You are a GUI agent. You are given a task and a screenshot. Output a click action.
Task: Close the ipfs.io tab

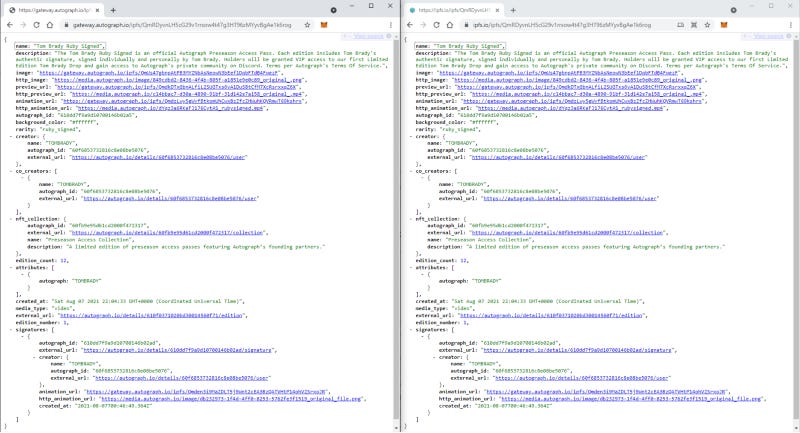click(497, 10)
